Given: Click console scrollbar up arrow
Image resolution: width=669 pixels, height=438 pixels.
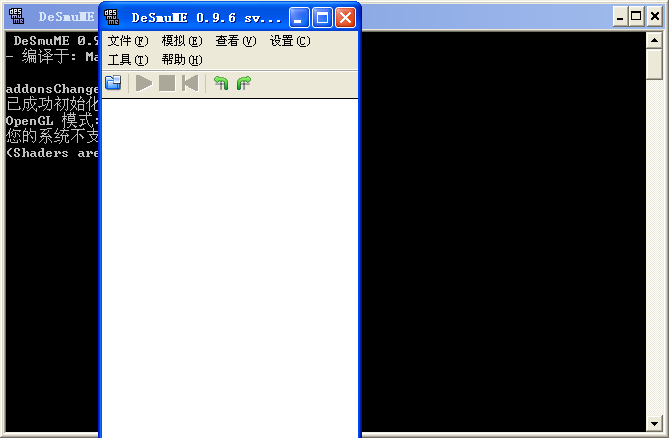Looking at the screenshot, I should click(x=654, y=41).
